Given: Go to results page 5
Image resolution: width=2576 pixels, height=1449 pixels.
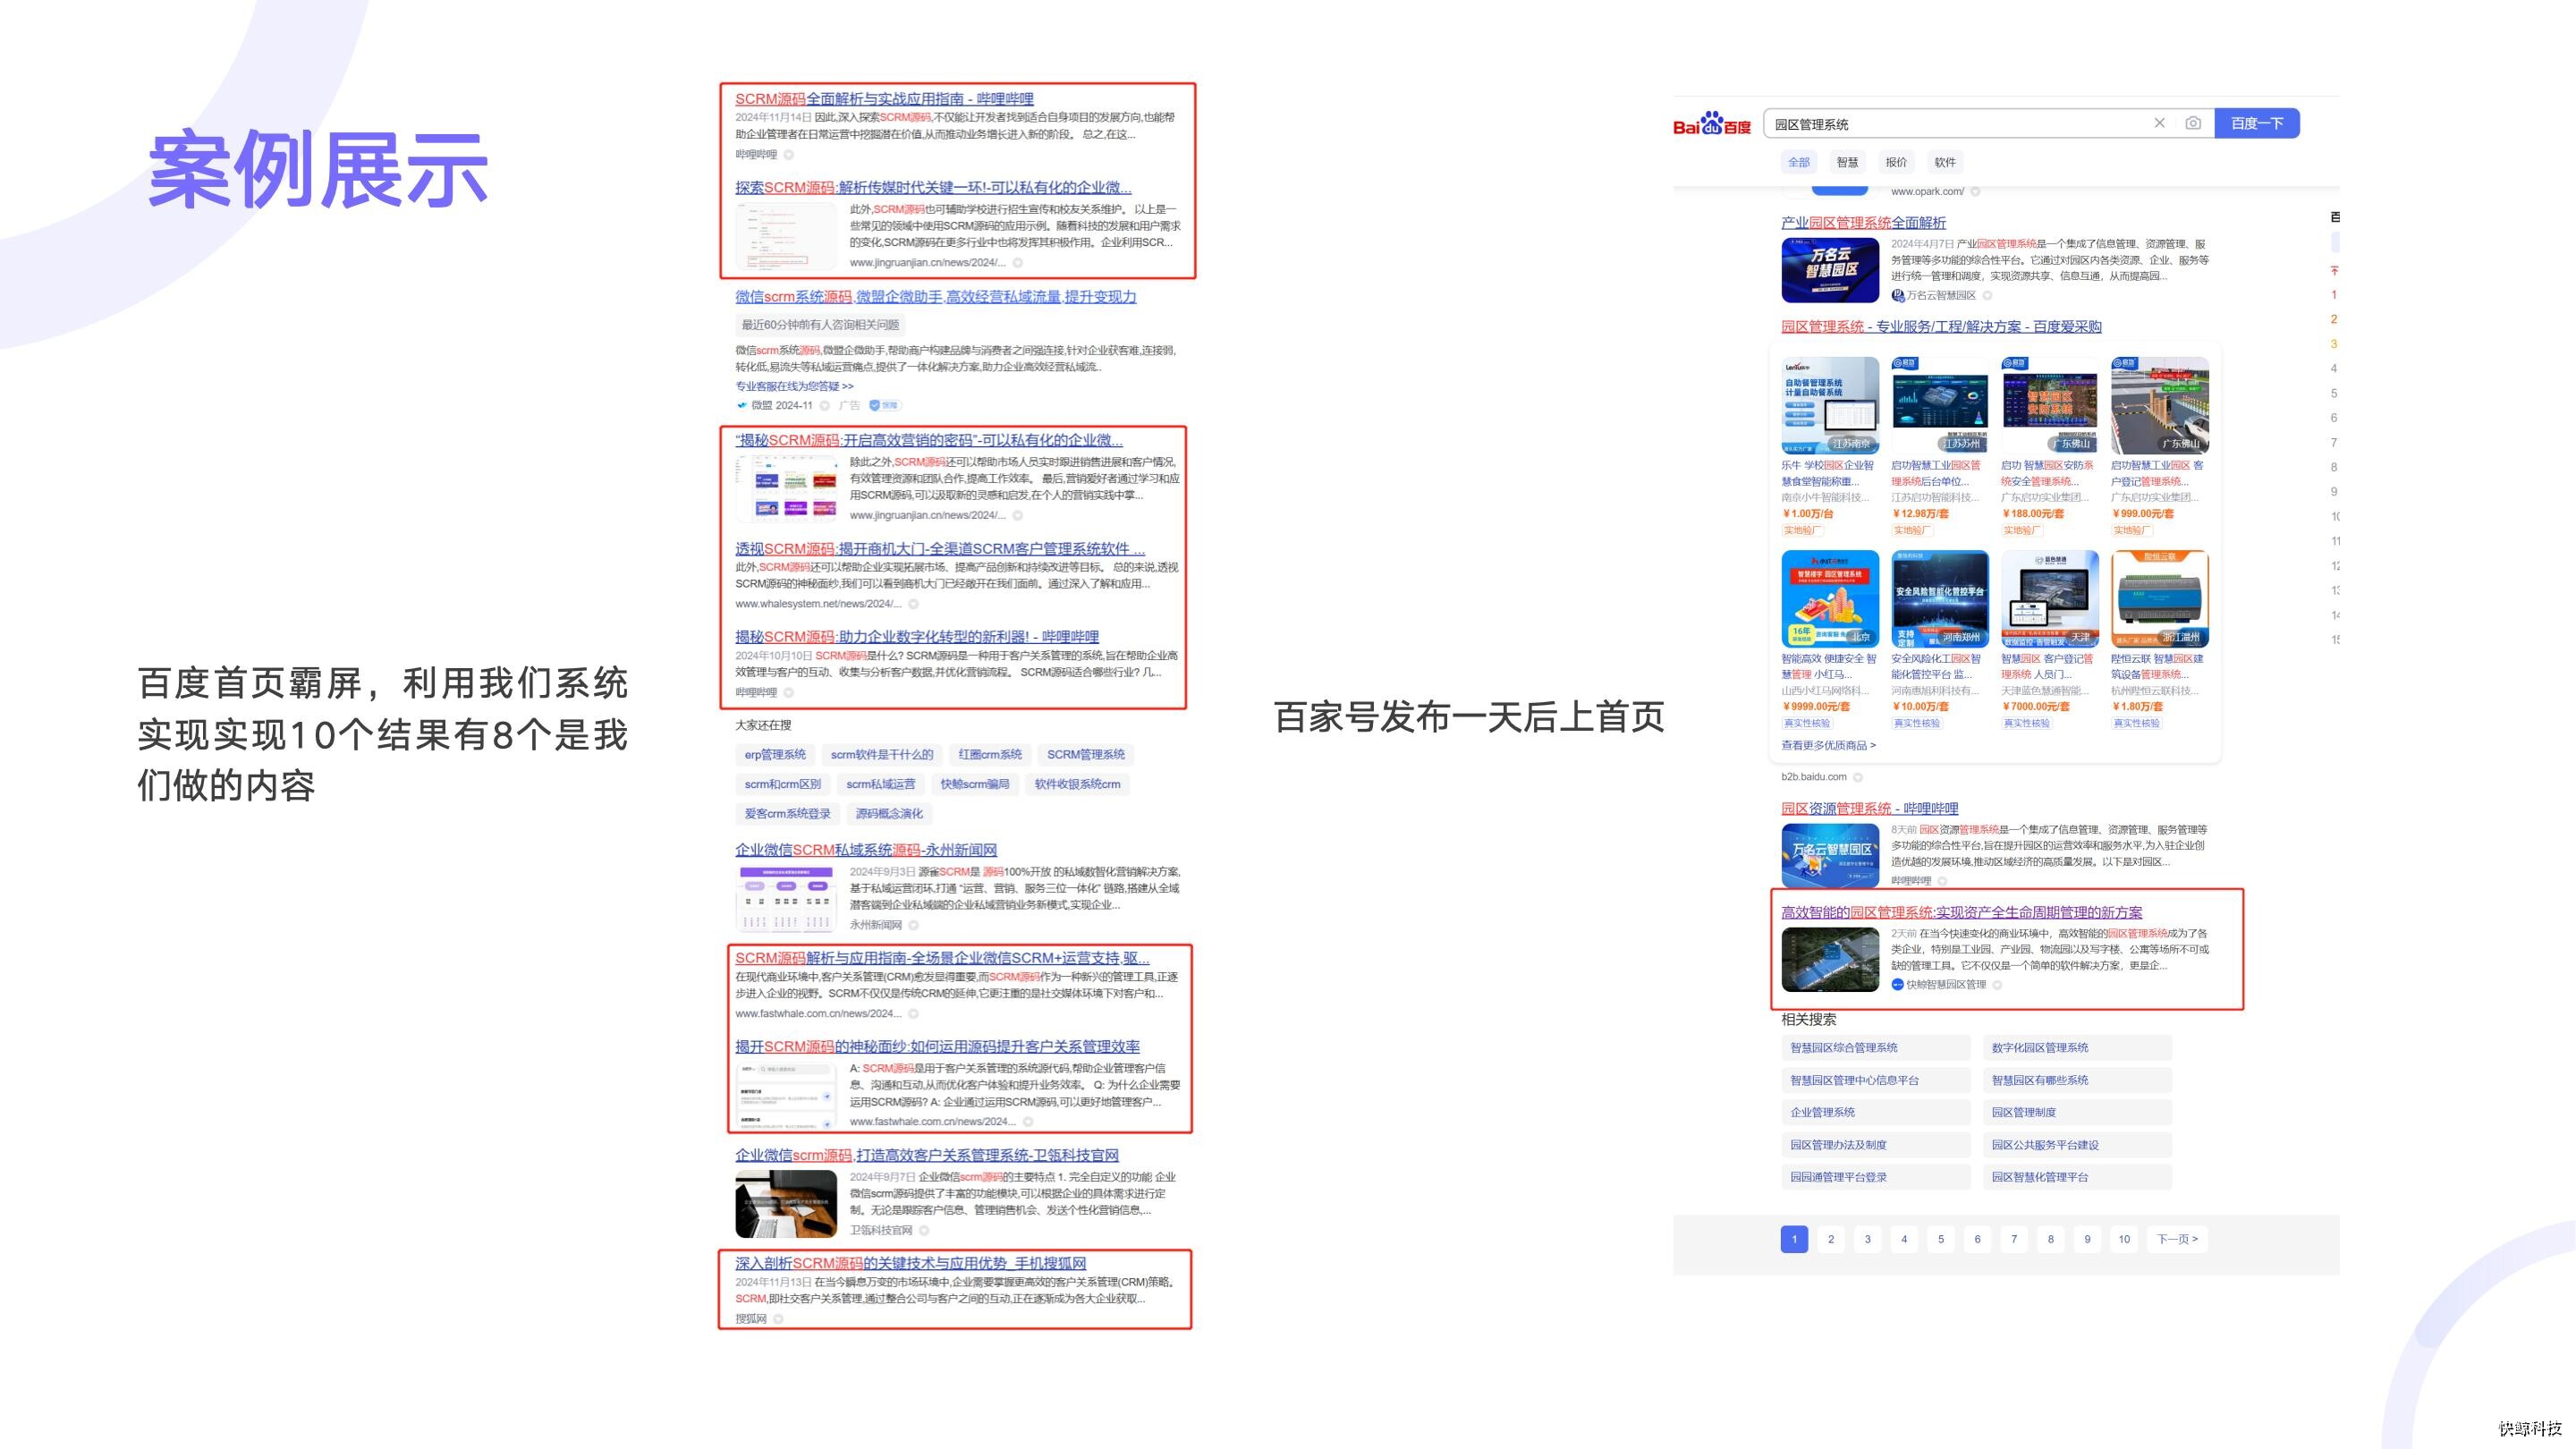Looking at the screenshot, I should coord(1941,1240).
